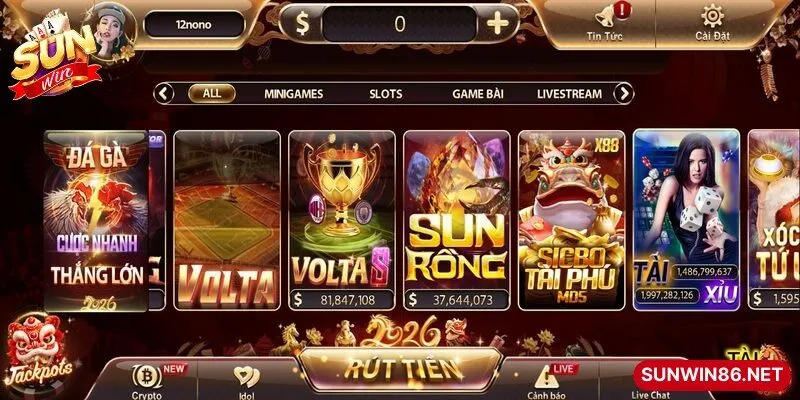Click the RÚT TIỀN withdraw button
Screen dimensions: 800x400
click(x=400, y=369)
